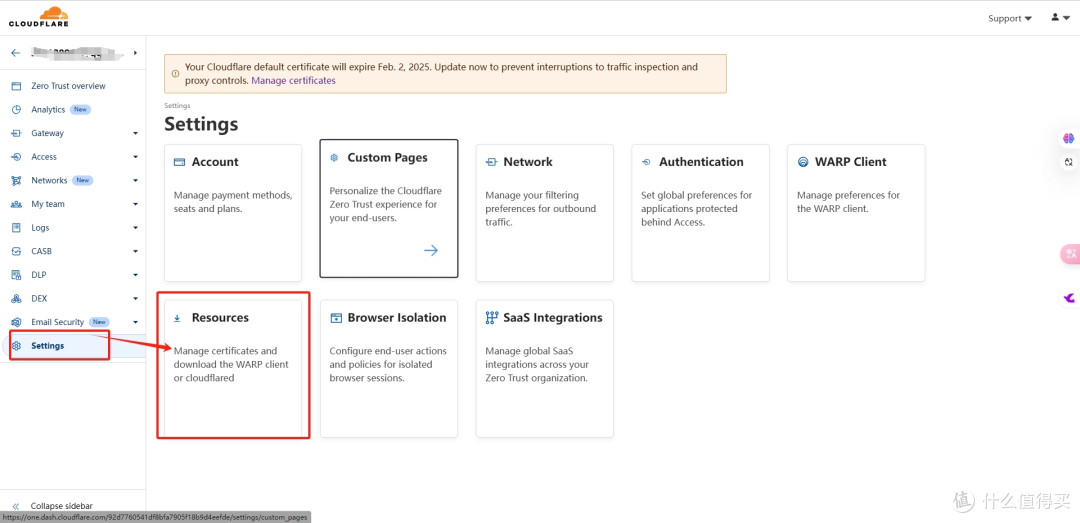Click the CASB sidebar icon
1080x523 pixels.
(17, 252)
